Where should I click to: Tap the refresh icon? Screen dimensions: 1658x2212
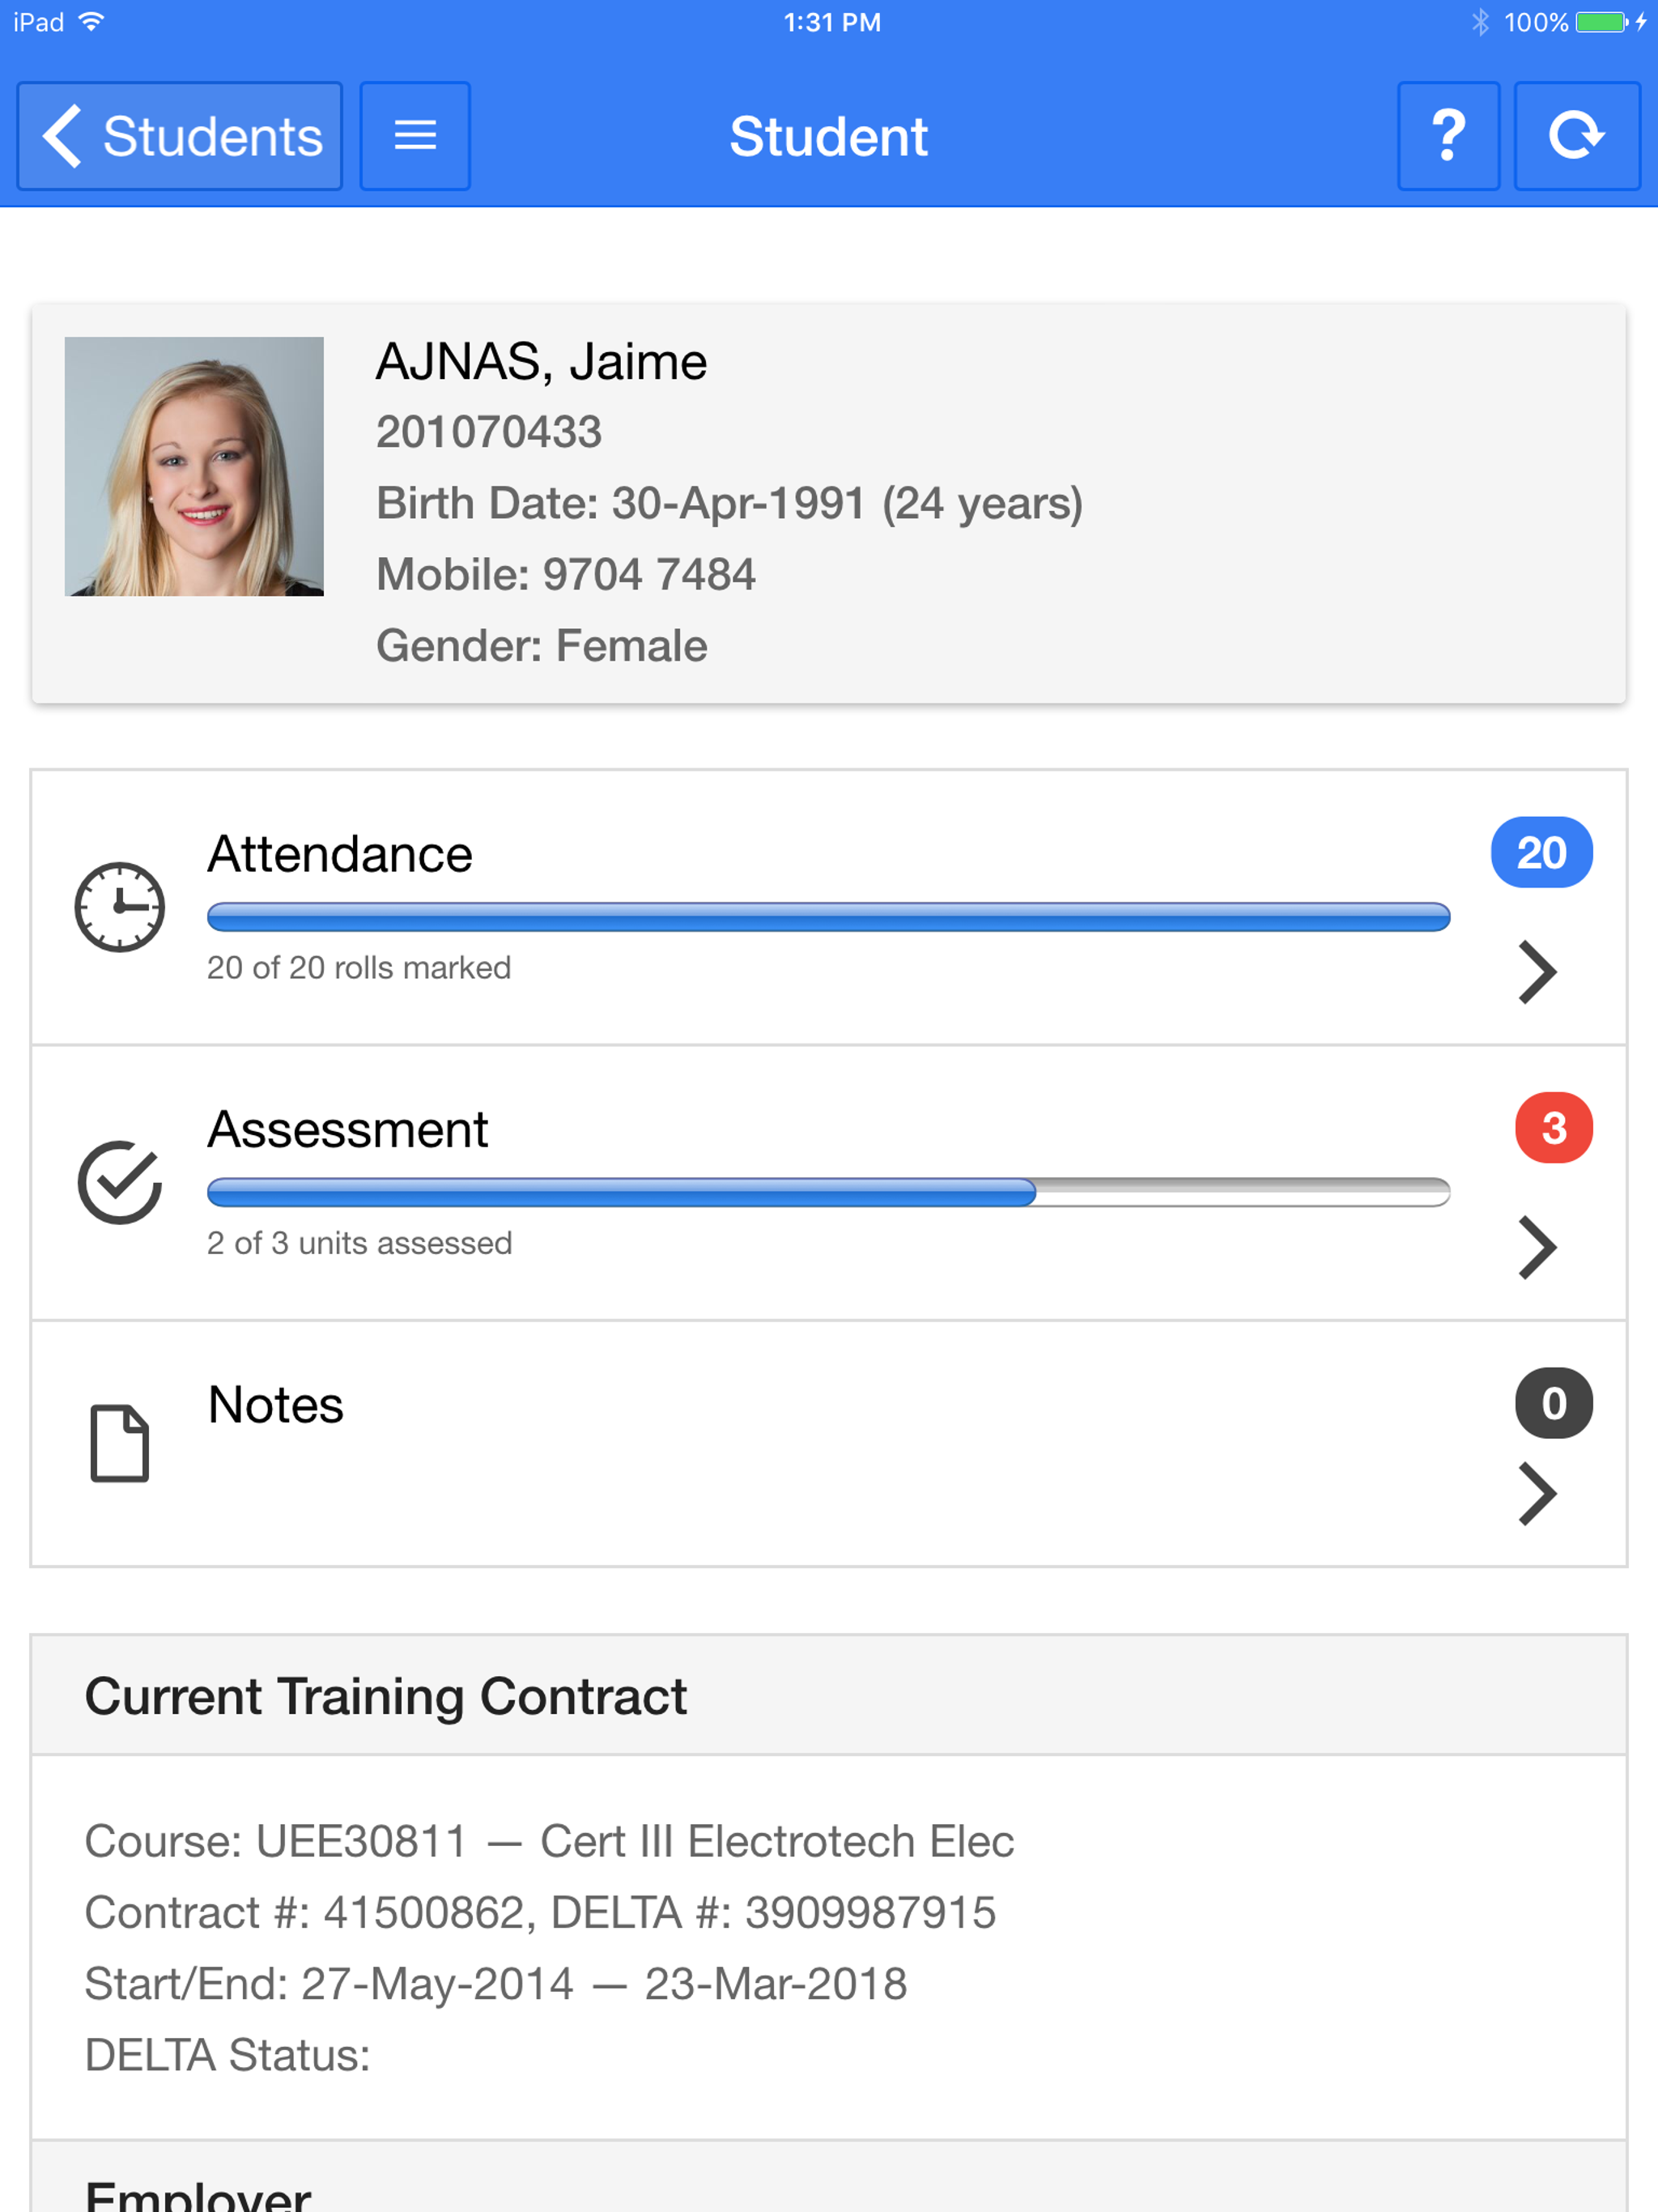1577,136
